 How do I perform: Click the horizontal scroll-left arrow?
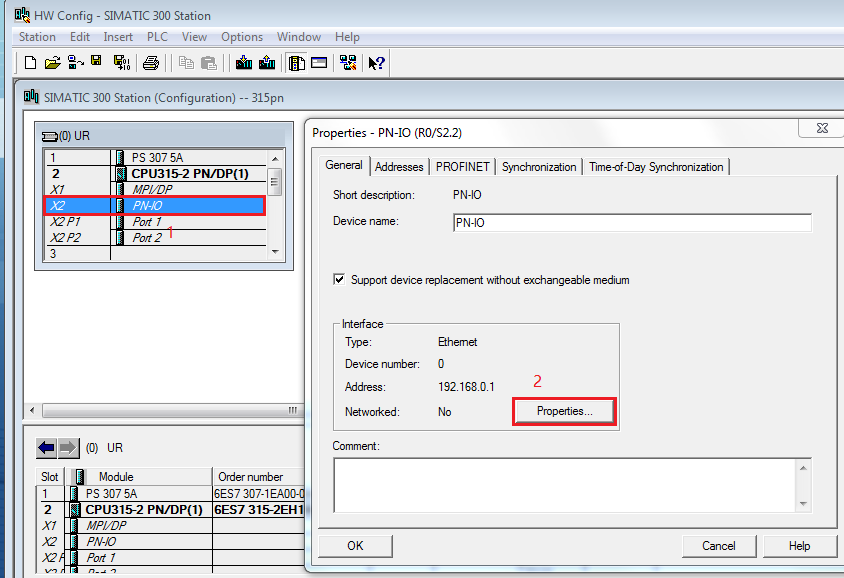pyautogui.click(x=32, y=411)
